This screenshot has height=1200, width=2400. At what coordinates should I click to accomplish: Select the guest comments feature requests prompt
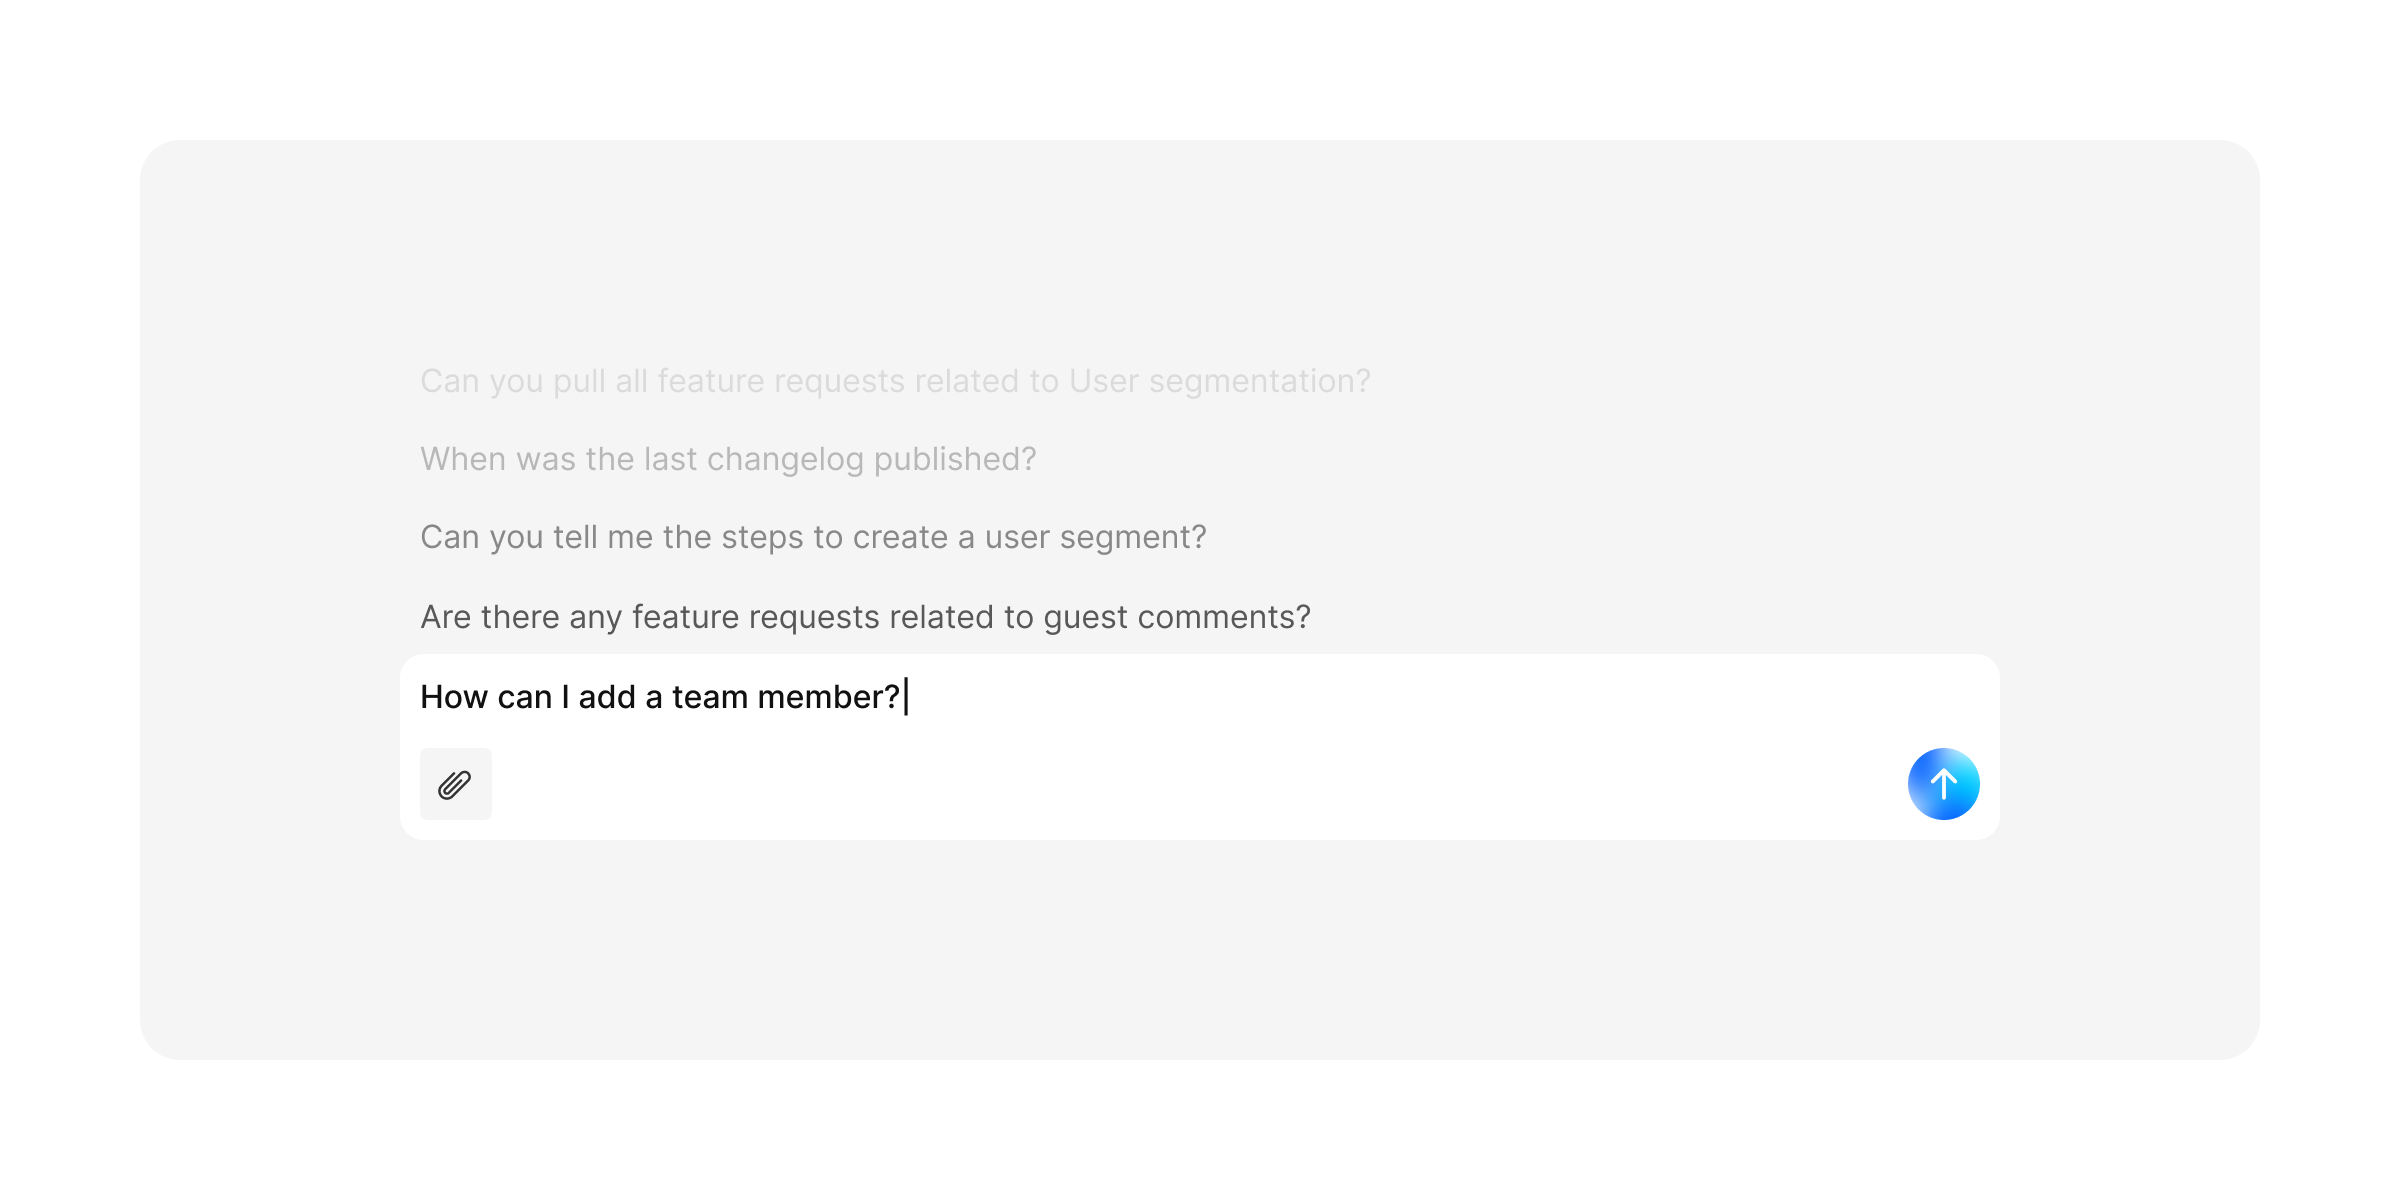(x=864, y=616)
